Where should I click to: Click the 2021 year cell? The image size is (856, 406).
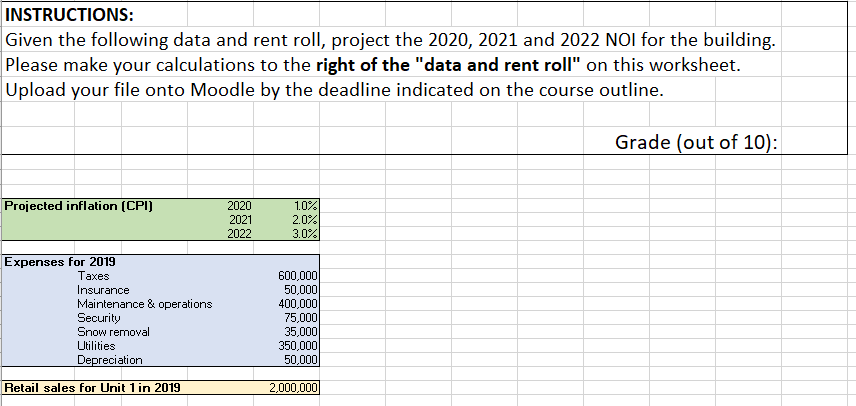(x=240, y=220)
